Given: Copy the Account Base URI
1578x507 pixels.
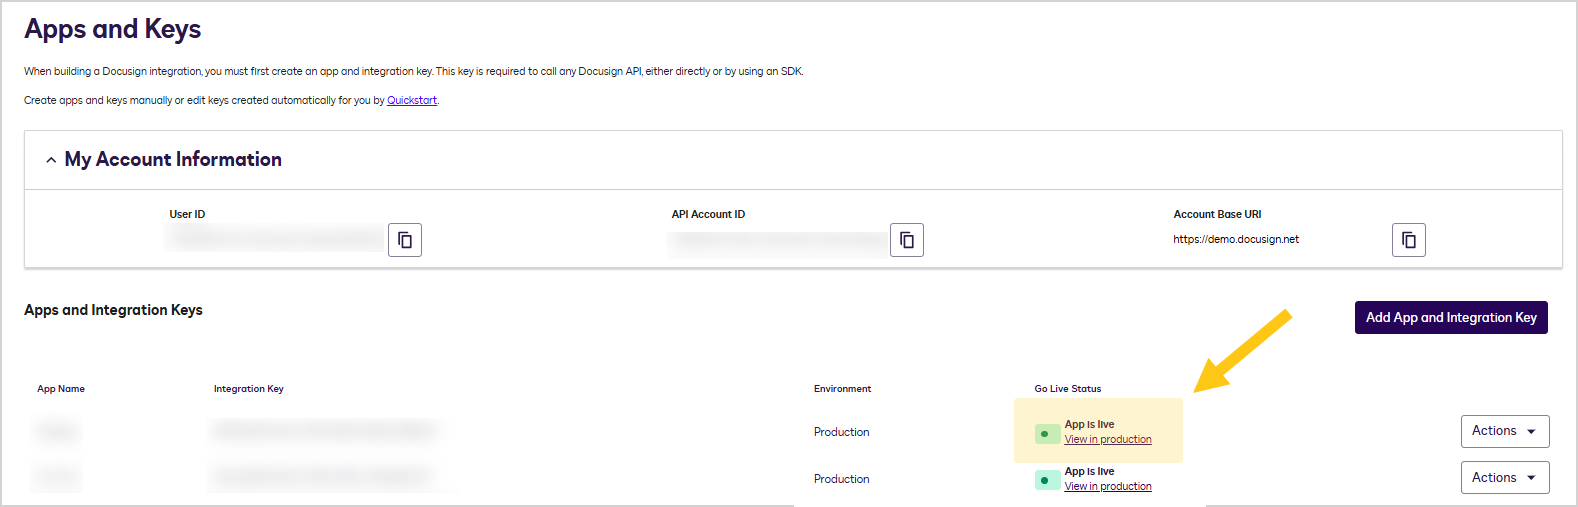Looking at the screenshot, I should click(x=1409, y=240).
